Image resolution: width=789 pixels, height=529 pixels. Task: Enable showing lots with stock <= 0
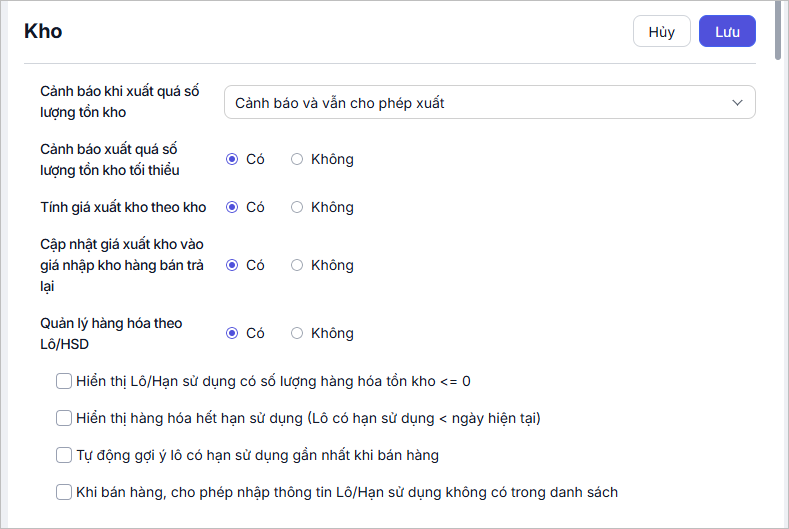tap(64, 381)
